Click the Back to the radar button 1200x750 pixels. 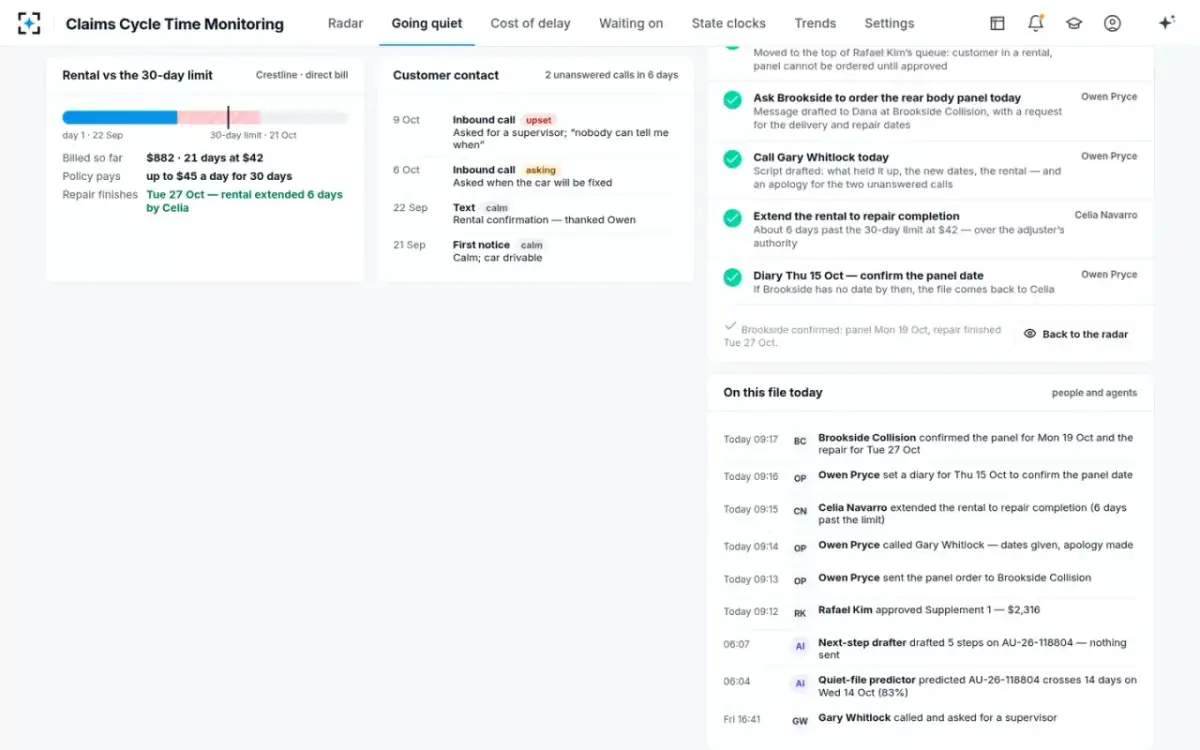pos(1076,334)
